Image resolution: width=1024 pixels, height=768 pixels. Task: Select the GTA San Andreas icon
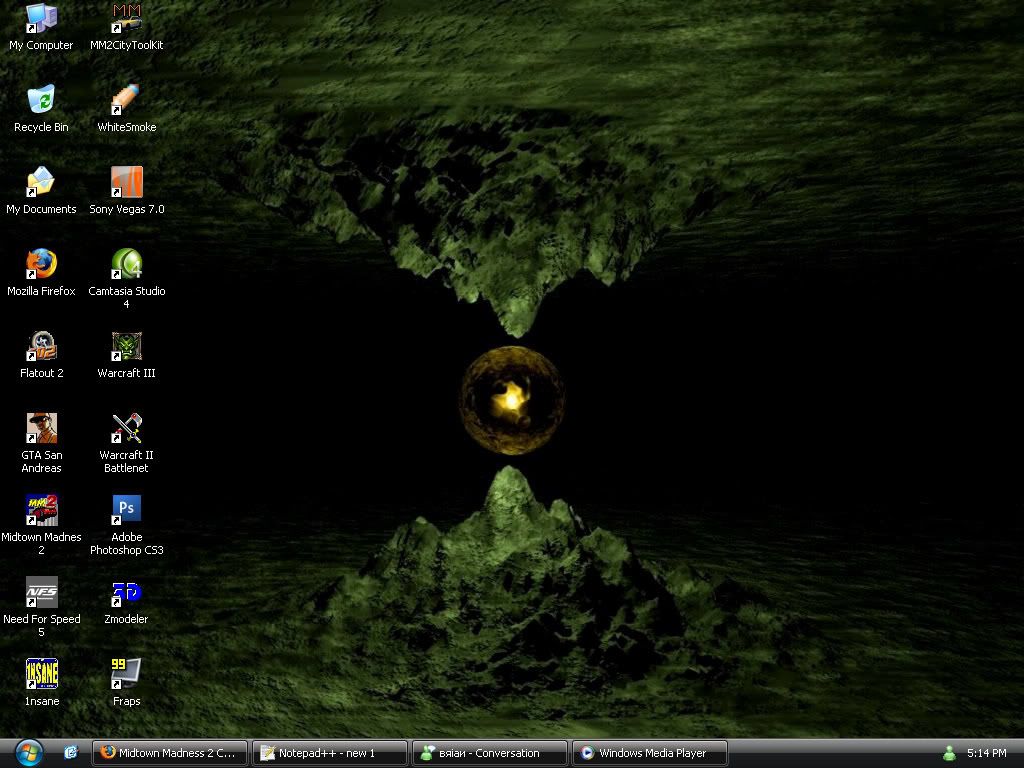coord(41,428)
